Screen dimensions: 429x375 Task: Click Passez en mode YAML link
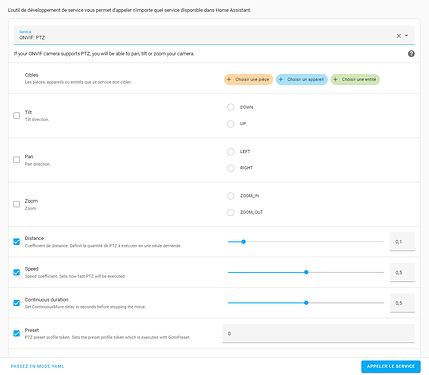click(x=37, y=366)
